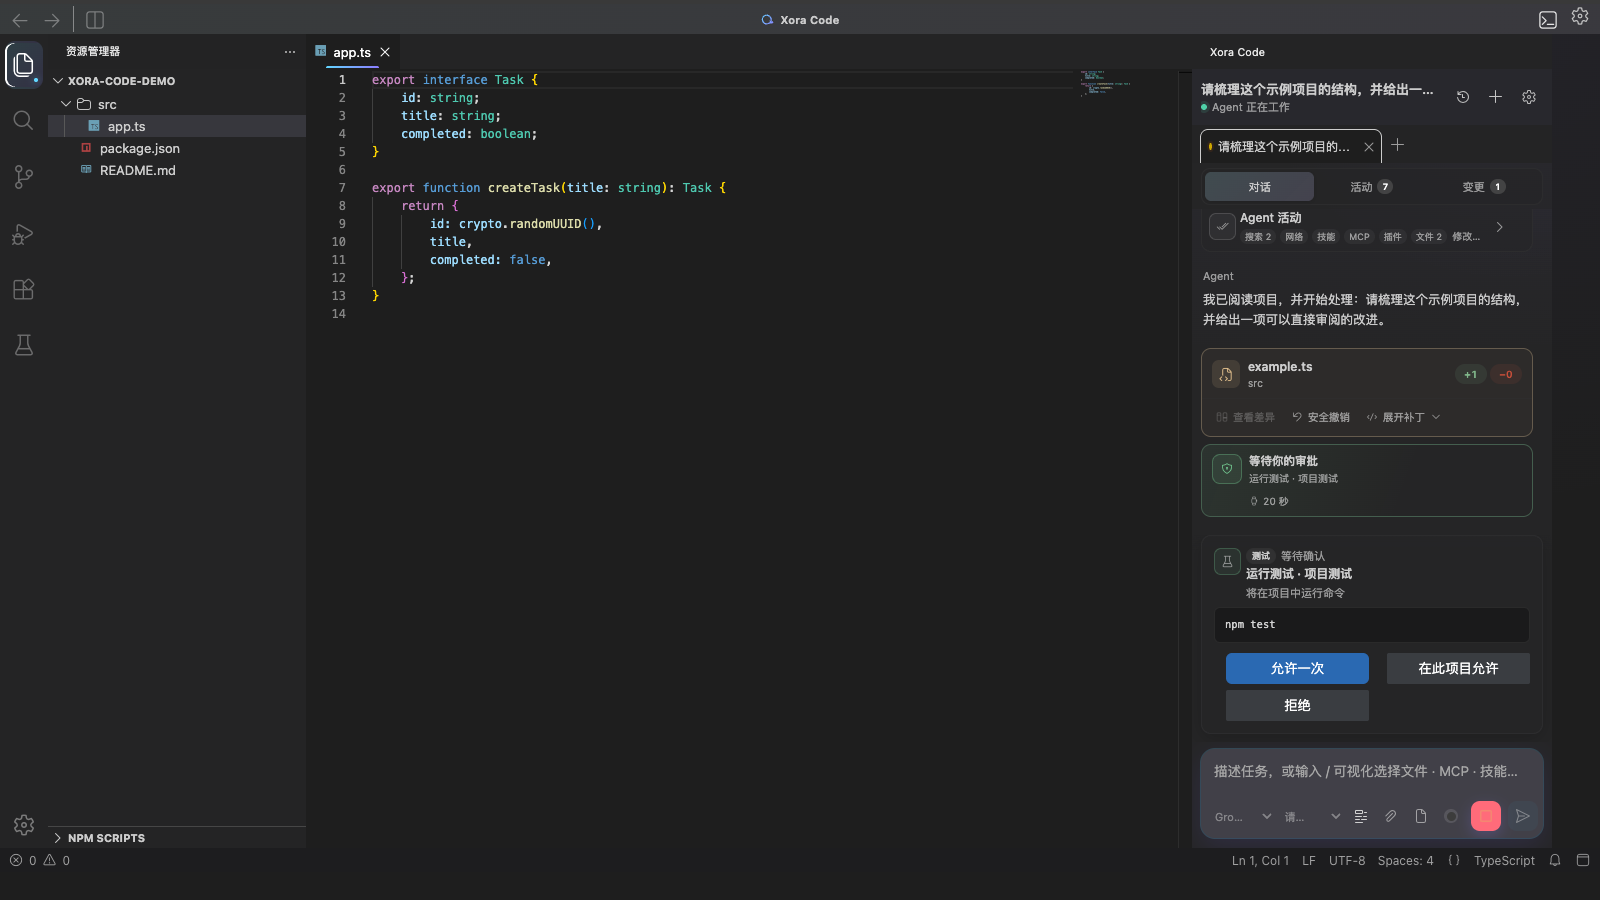Click the braces icon in status bar
Image resolution: width=1600 pixels, height=900 pixels.
[x=1454, y=860]
